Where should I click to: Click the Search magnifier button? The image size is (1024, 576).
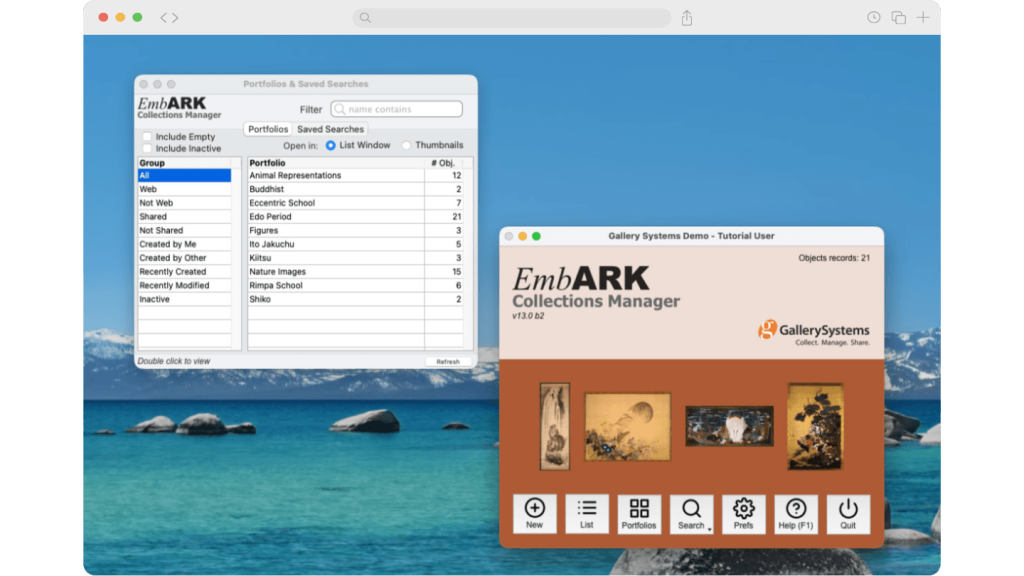coord(690,514)
